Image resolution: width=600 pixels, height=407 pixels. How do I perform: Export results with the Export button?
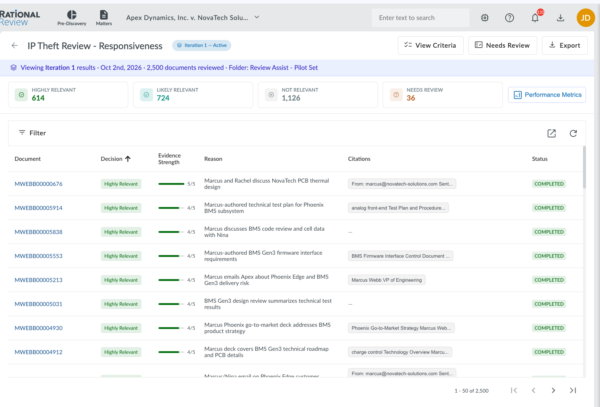pyautogui.click(x=564, y=46)
